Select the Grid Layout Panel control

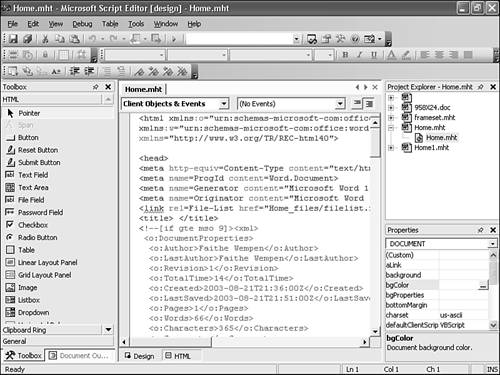pos(58,275)
